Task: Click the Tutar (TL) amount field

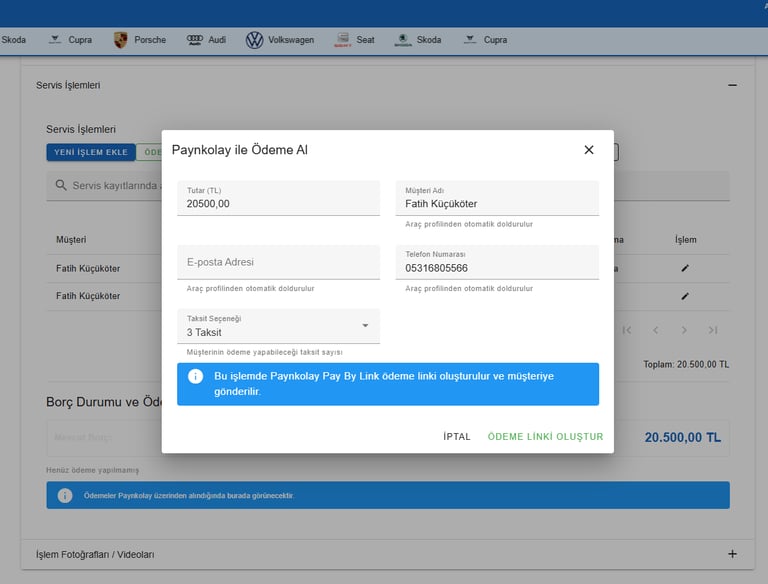Action: coord(278,198)
